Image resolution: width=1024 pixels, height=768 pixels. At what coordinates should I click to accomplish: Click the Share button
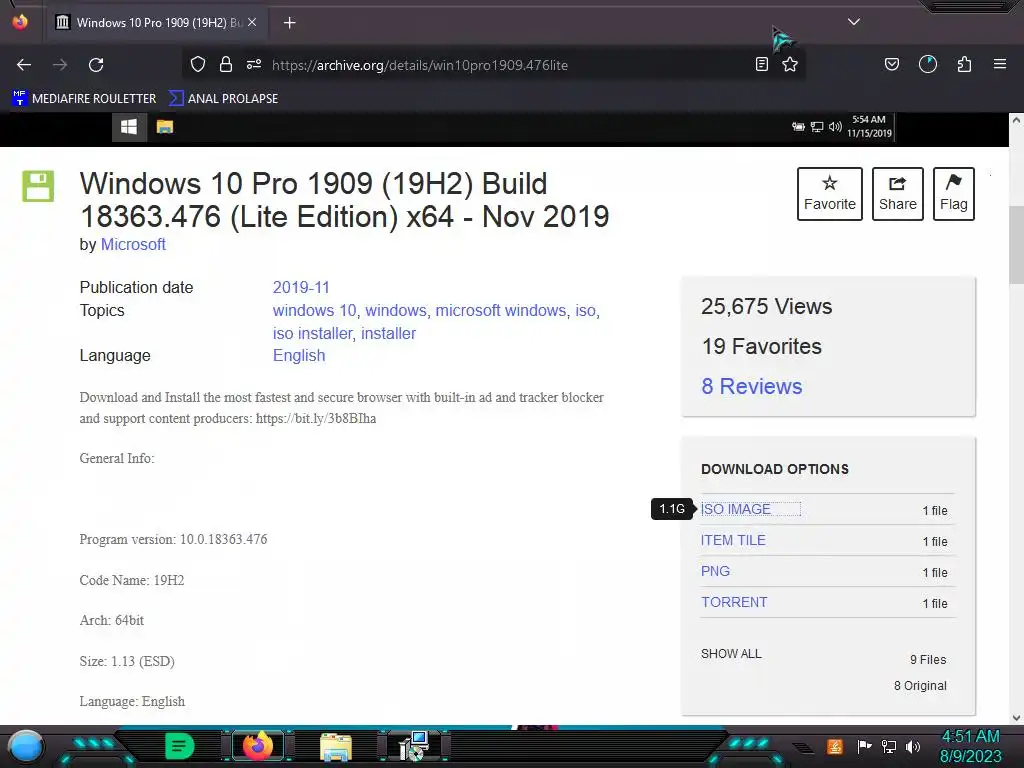click(x=897, y=194)
